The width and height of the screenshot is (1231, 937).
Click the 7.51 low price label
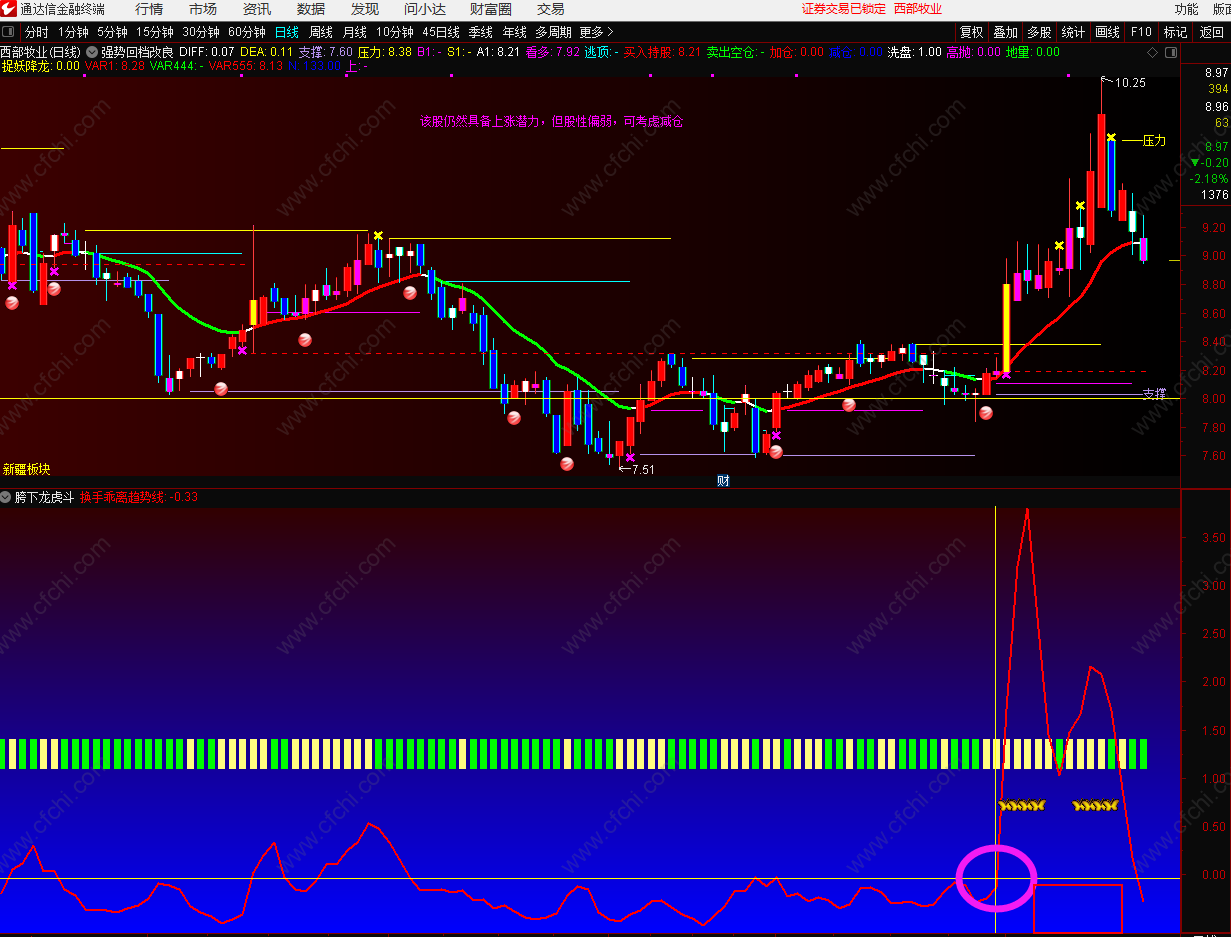pyautogui.click(x=641, y=469)
